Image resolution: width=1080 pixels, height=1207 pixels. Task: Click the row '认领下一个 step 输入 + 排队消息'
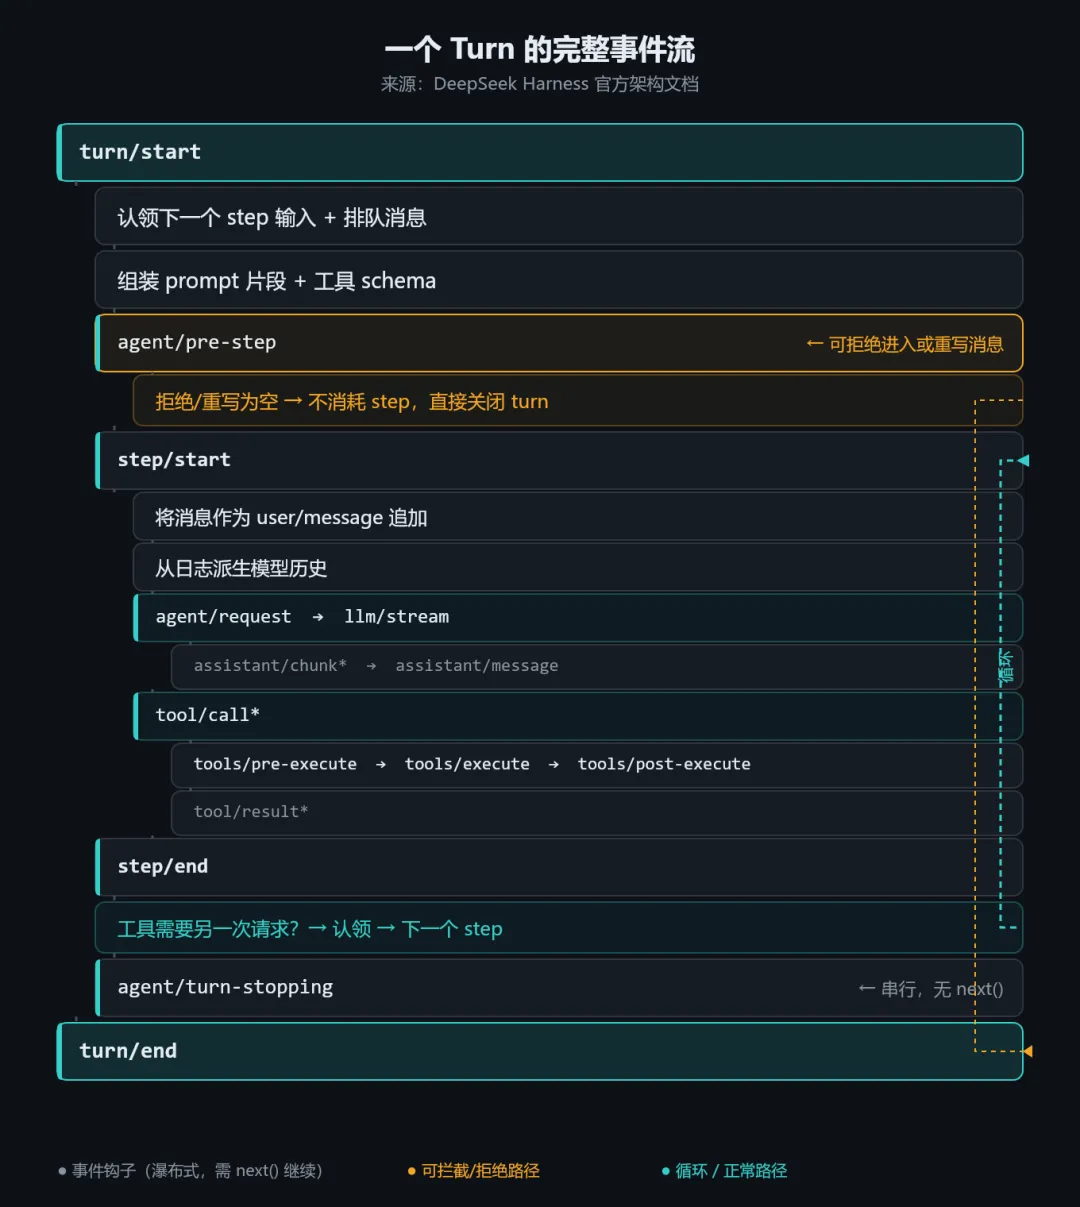(559, 217)
